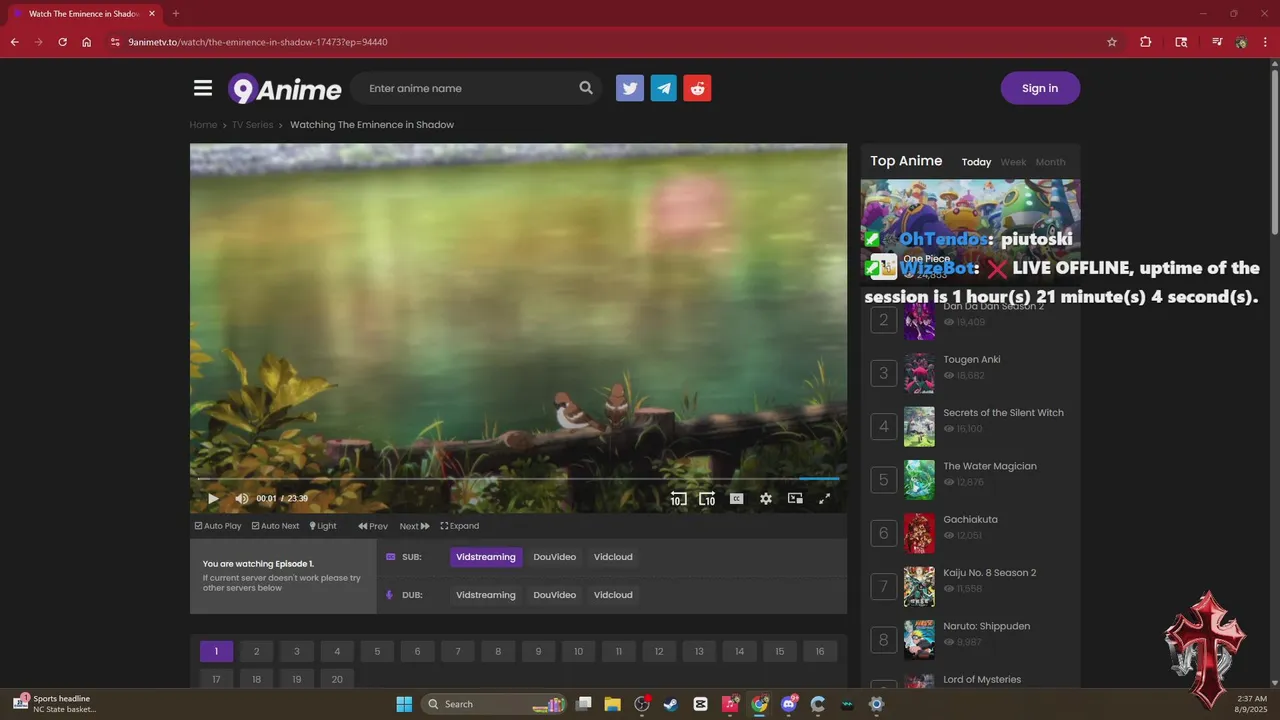Click the Home breadcrumb link
The image size is (1280, 720).
tap(203, 125)
